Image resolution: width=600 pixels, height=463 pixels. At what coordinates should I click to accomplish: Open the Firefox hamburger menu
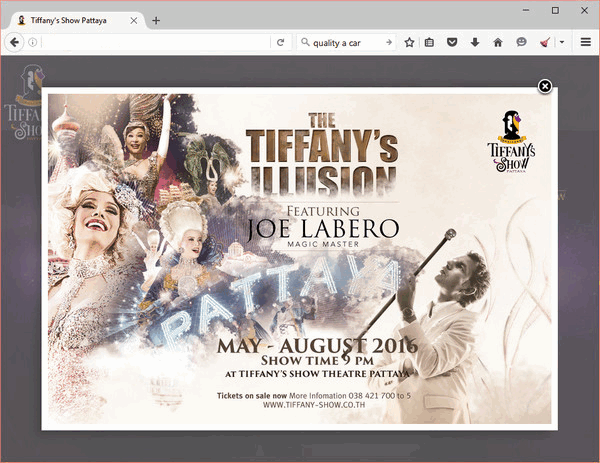(x=586, y=42)
